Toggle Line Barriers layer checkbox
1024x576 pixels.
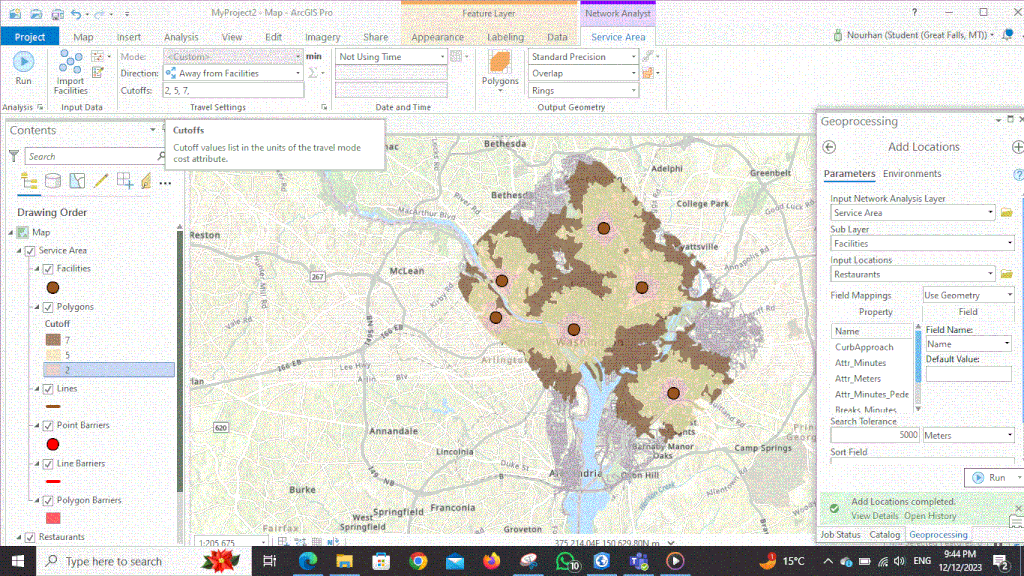[48, 464]
